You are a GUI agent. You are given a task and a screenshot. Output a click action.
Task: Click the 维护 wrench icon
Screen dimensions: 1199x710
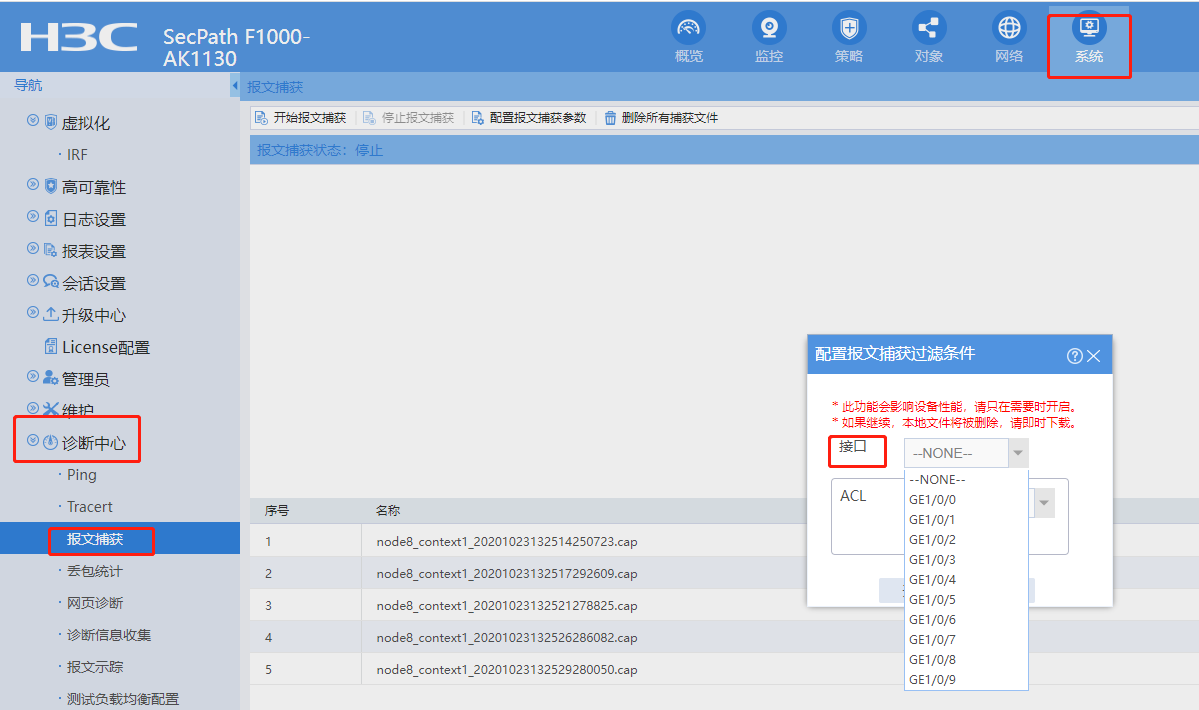pos(50,409)
